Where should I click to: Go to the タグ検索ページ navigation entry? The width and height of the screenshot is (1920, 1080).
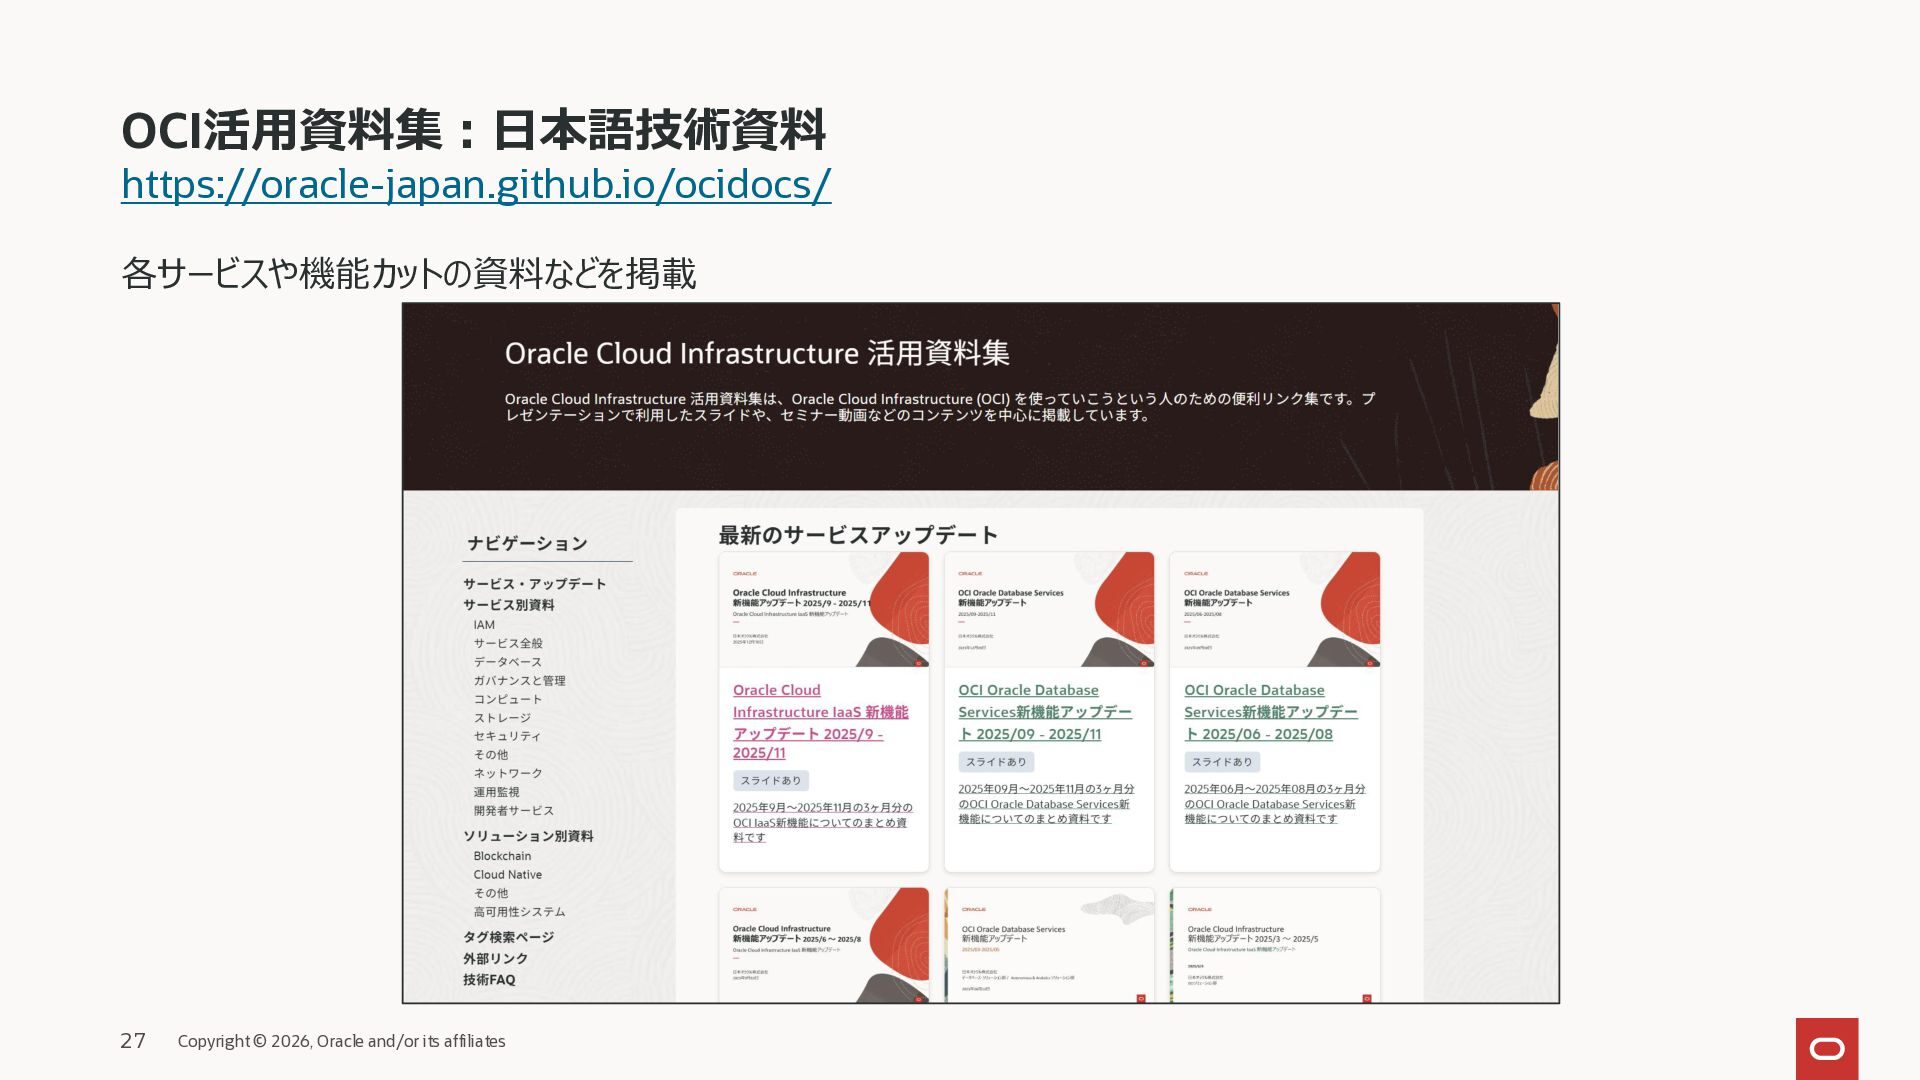coord(508,937)
